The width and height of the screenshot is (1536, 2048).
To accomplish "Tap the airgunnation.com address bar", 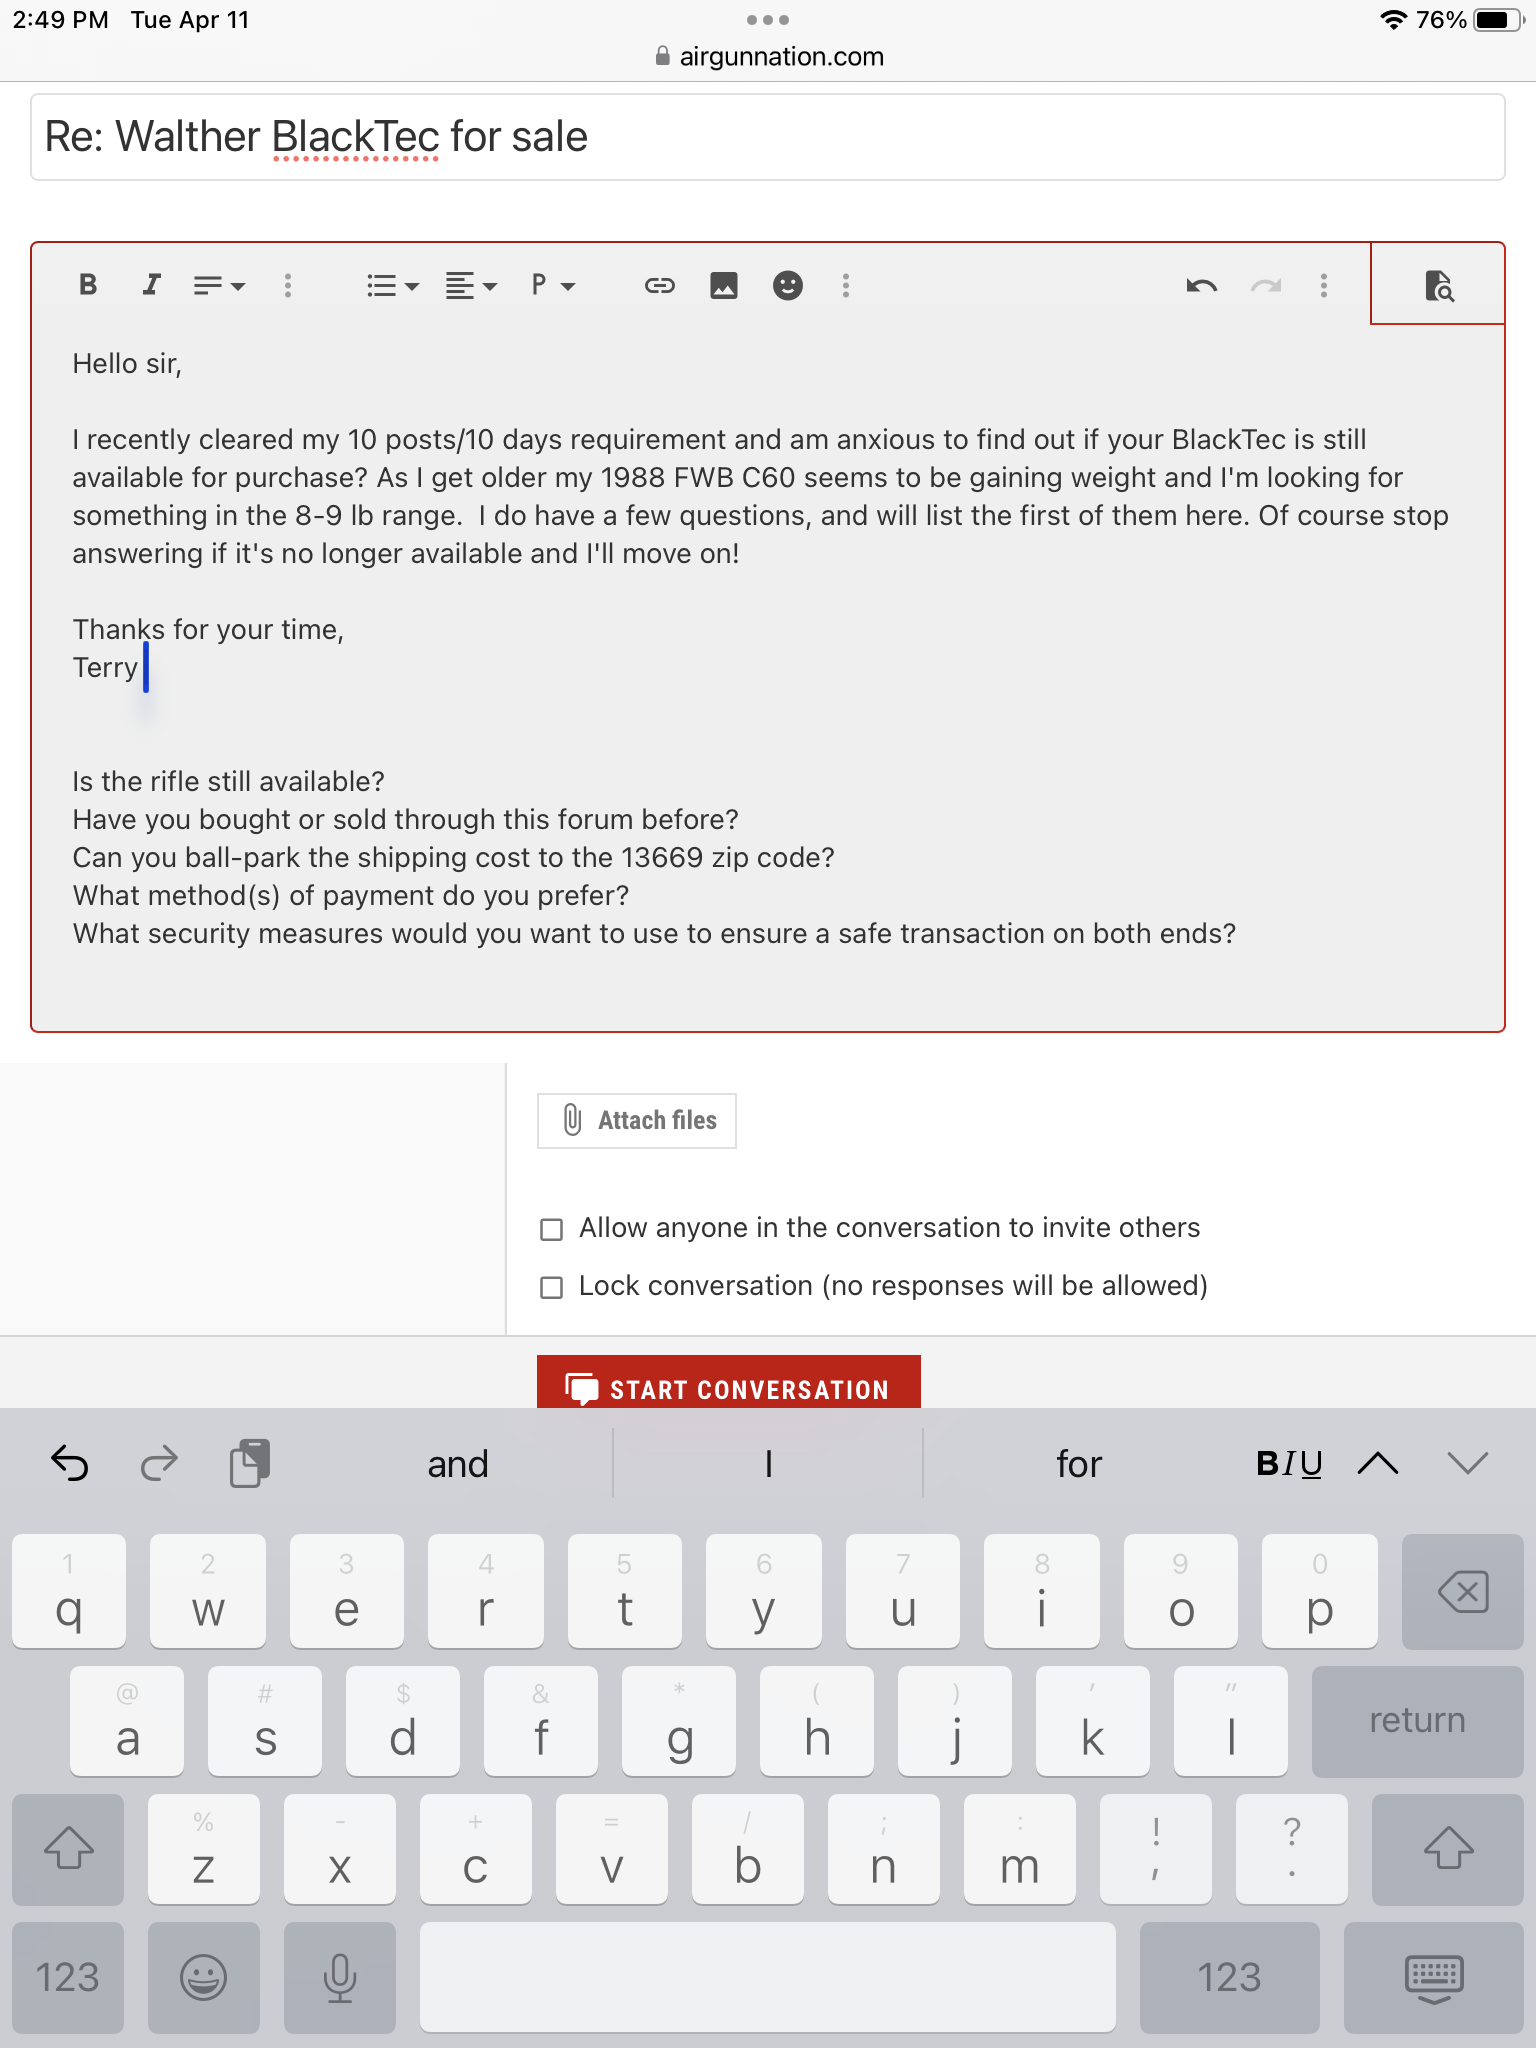I will point(768,57).
